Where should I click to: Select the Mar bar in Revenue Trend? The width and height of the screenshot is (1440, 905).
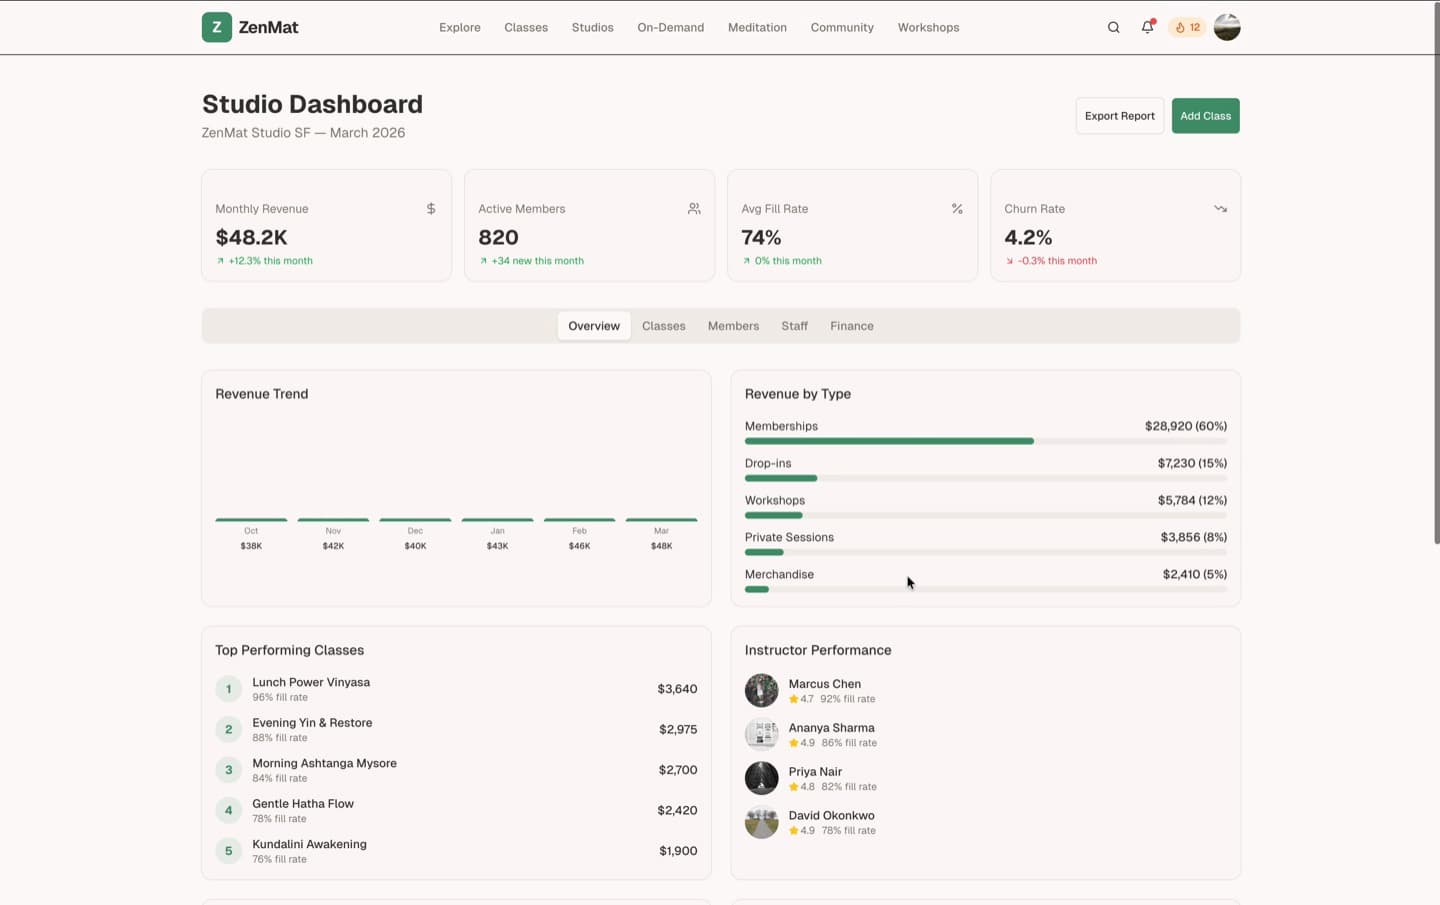coord(661,520)
